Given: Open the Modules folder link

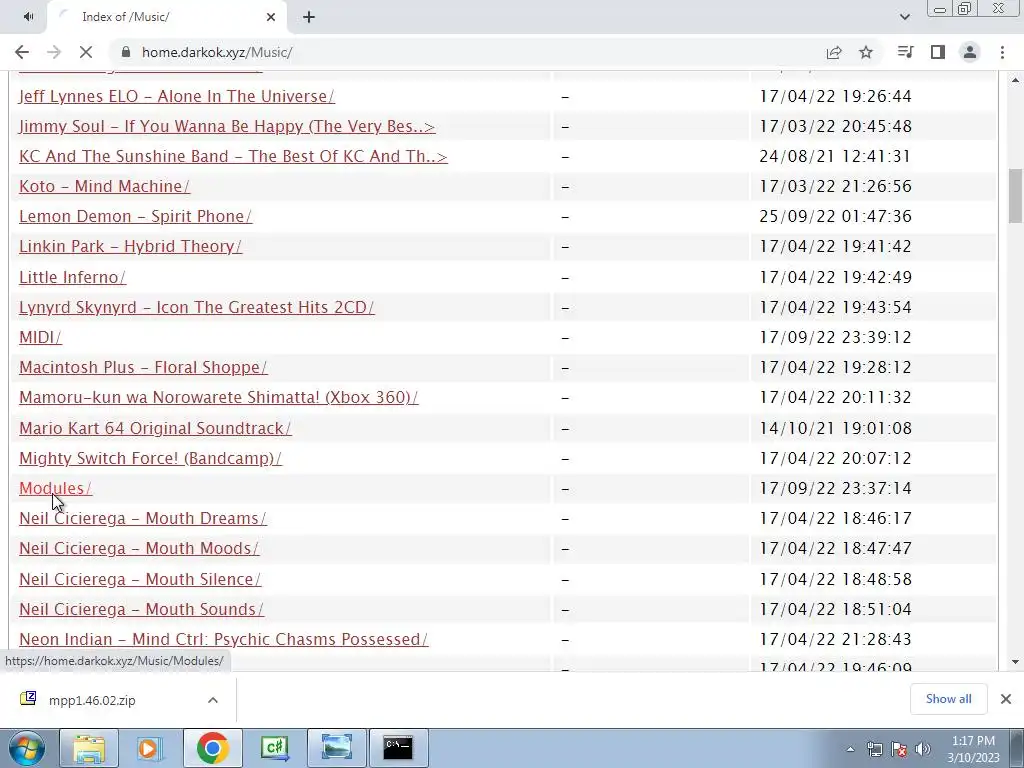Looking at the screenshot, I should (56, 488).
